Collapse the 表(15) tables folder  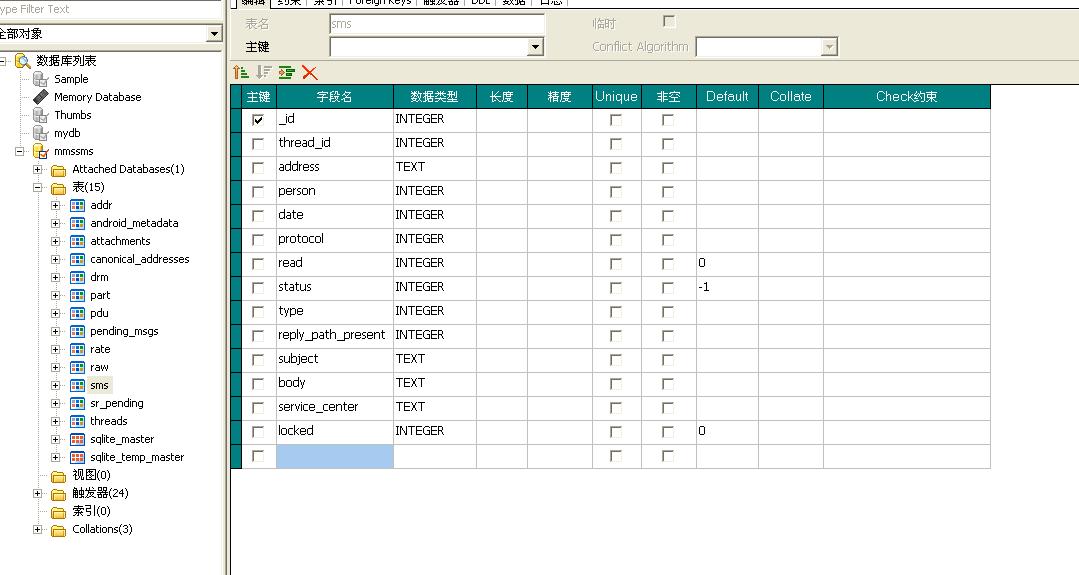38,187
